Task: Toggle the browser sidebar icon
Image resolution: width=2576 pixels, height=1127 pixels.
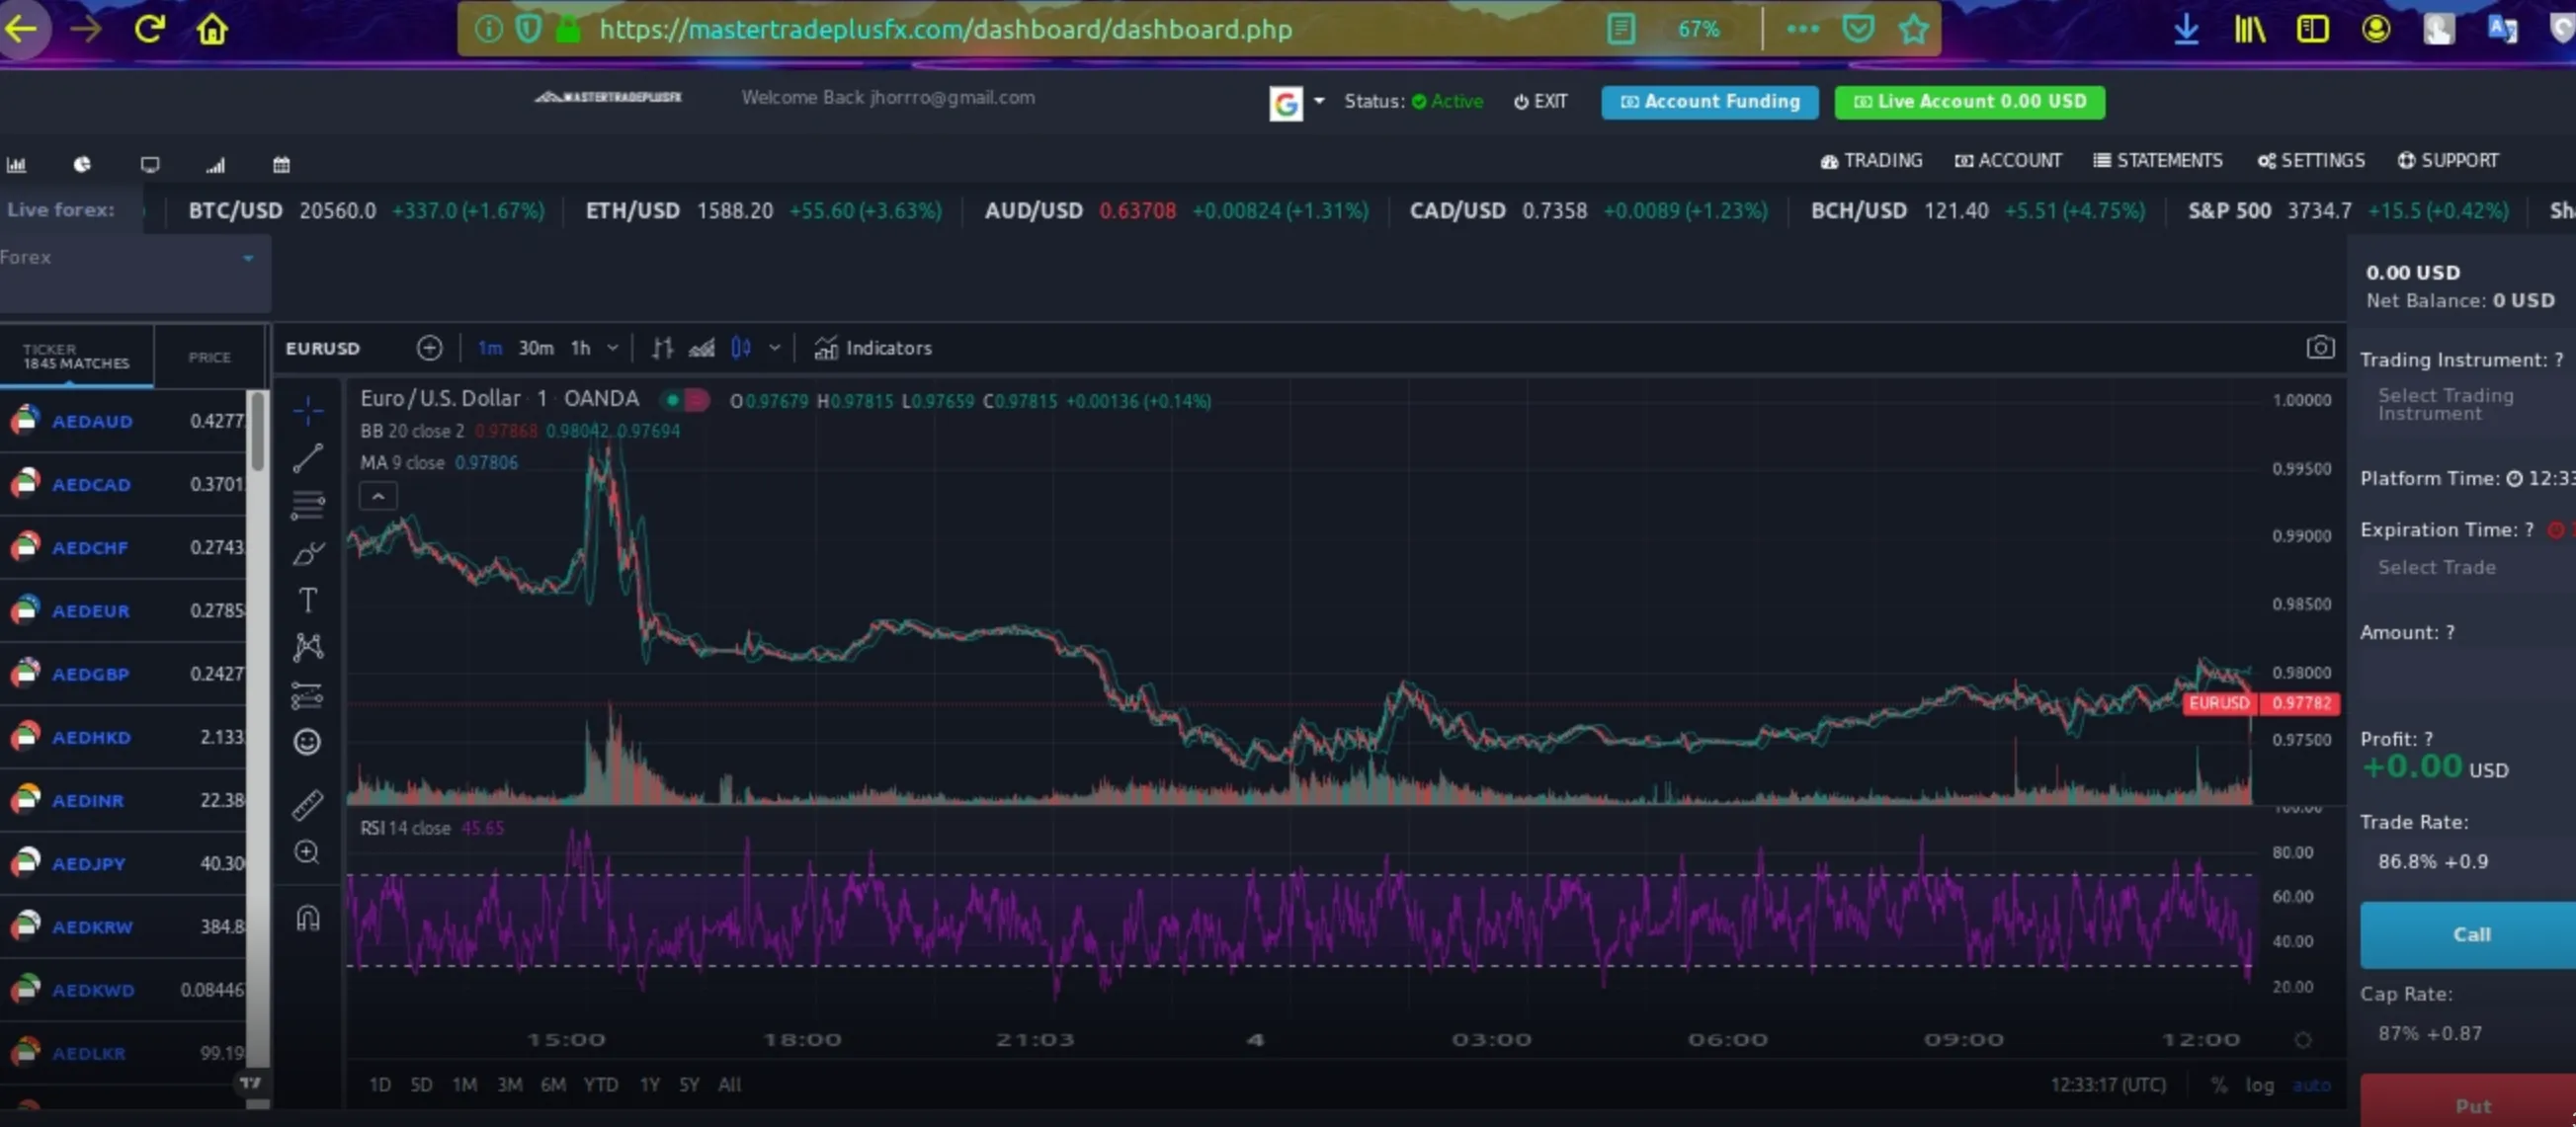Action: point(2313,29)
